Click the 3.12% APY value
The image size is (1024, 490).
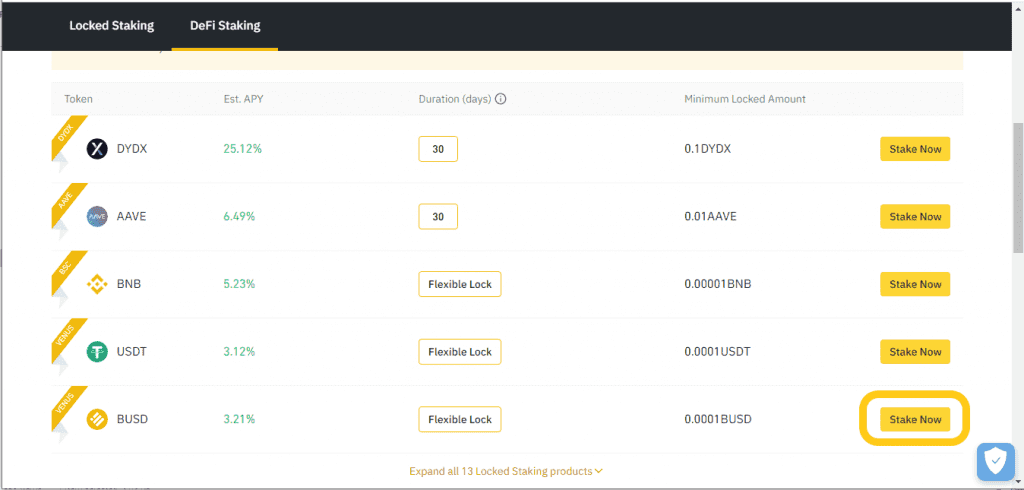pos(240,351)
